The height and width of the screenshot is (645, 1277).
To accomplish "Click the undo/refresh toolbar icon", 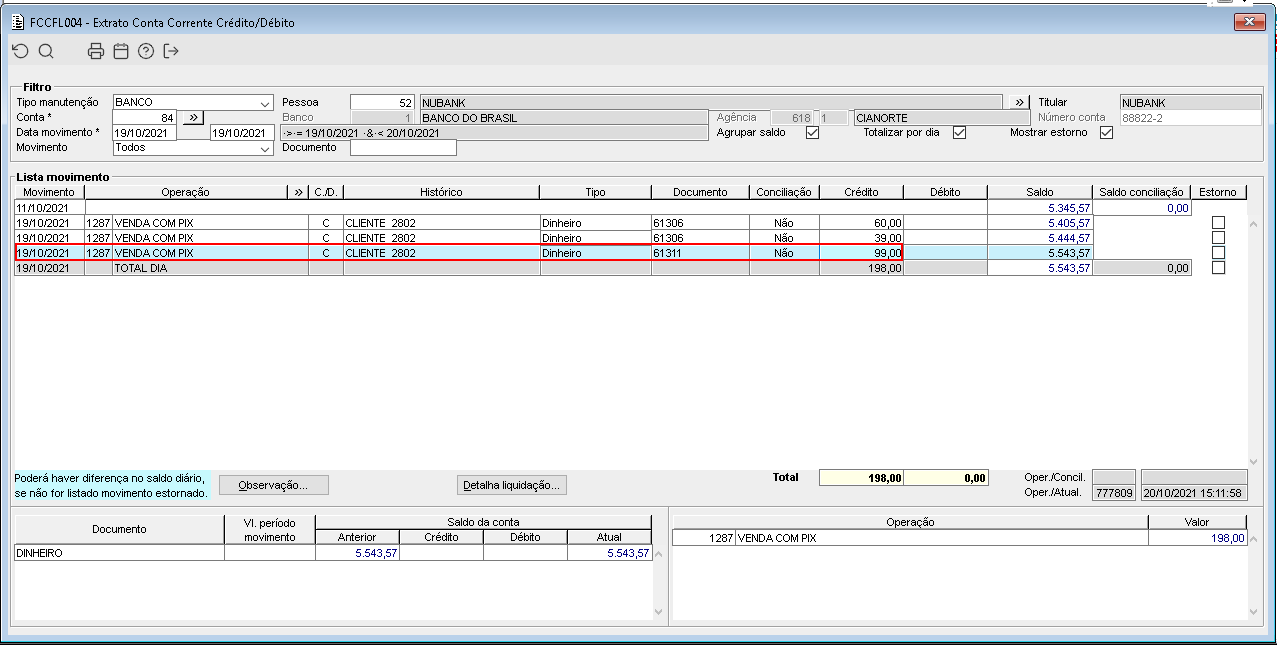I will click(x=21, y=51).
